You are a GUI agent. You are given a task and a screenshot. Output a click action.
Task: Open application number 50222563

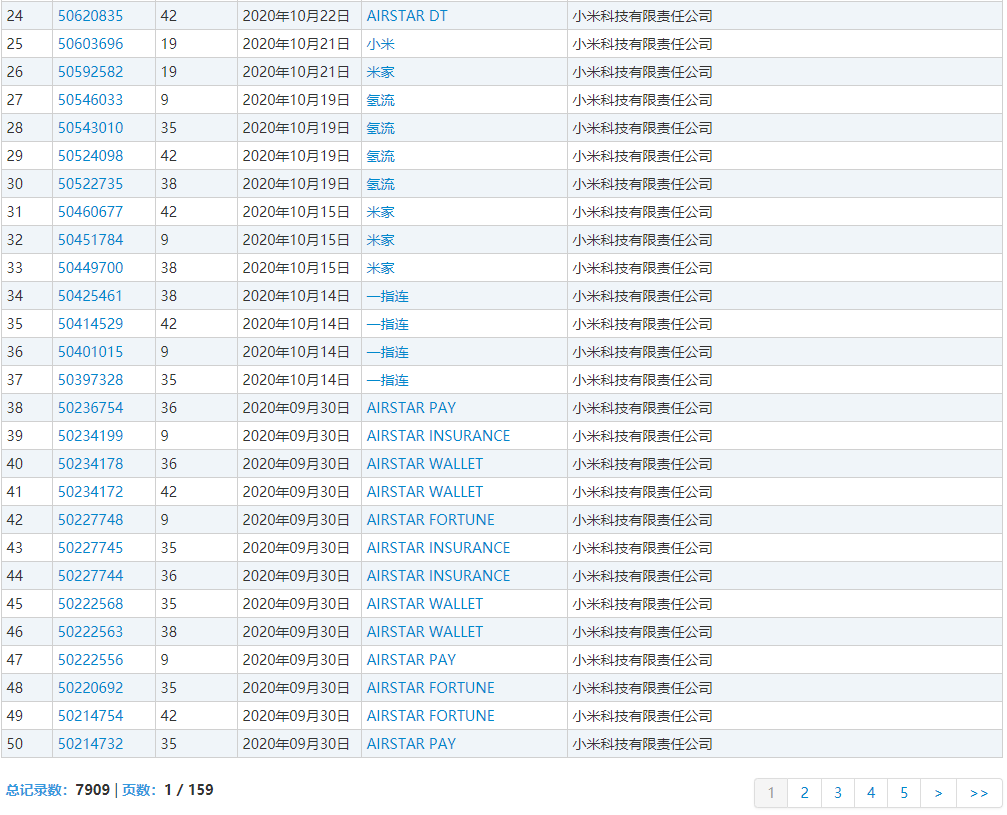click(x=91, y=632)
